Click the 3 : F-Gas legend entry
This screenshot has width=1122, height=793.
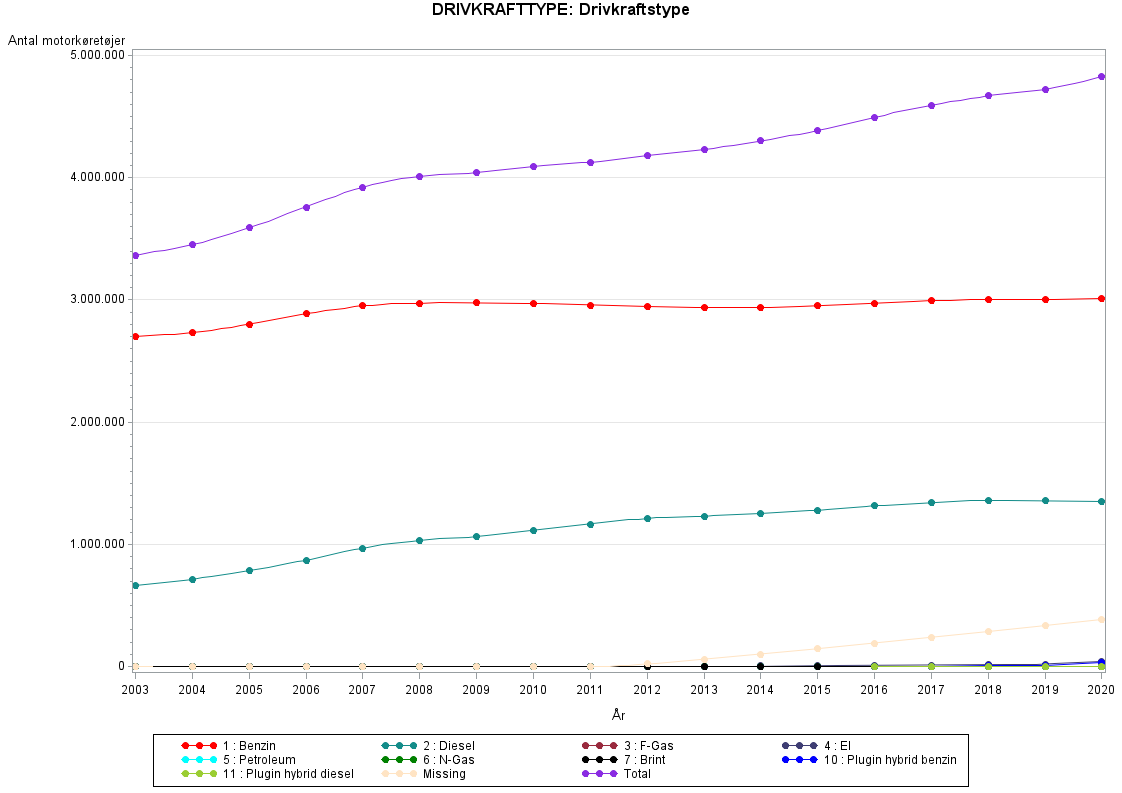coord(648,746)
